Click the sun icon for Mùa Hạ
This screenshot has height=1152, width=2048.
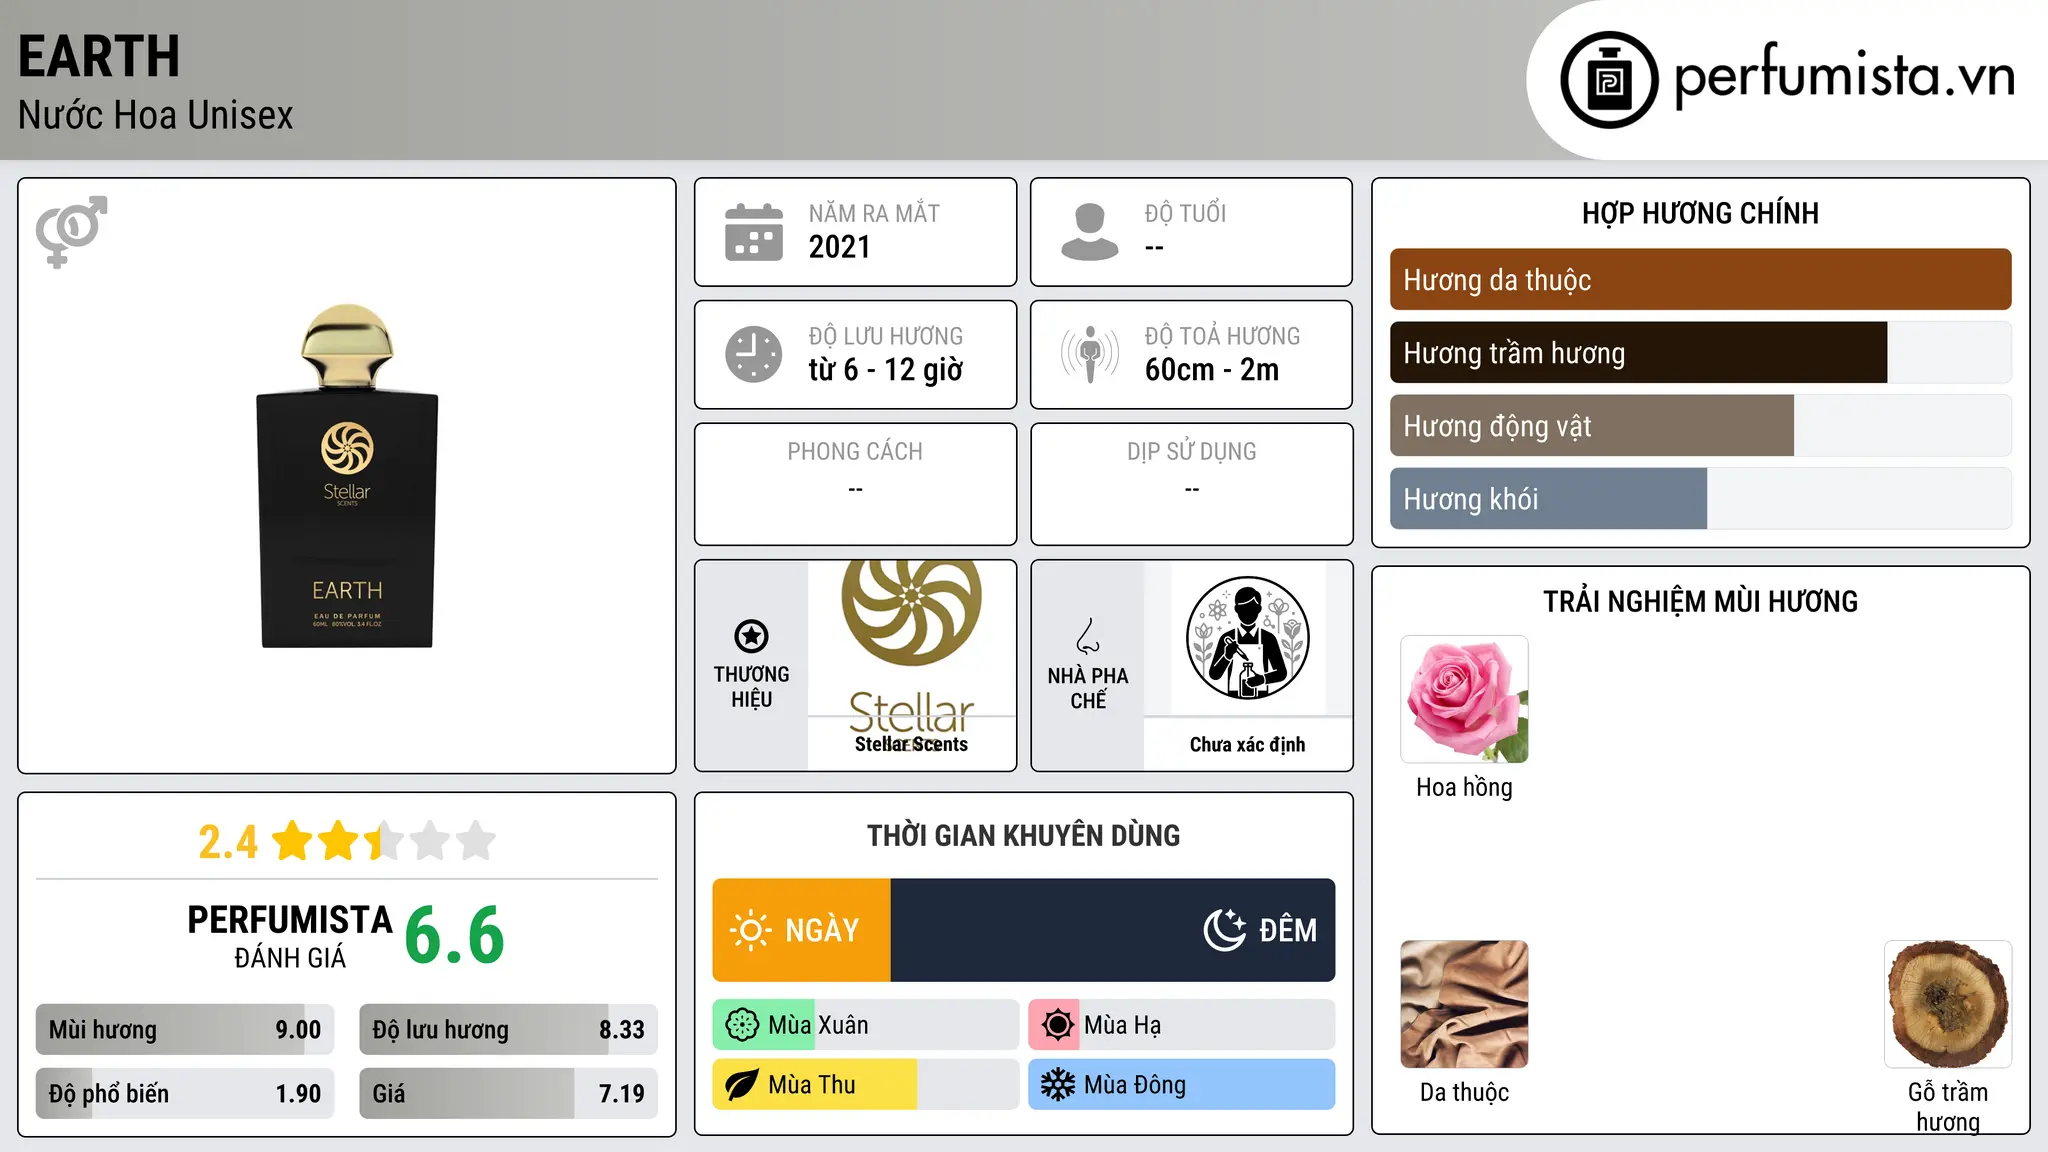tap(1057, 1025)
